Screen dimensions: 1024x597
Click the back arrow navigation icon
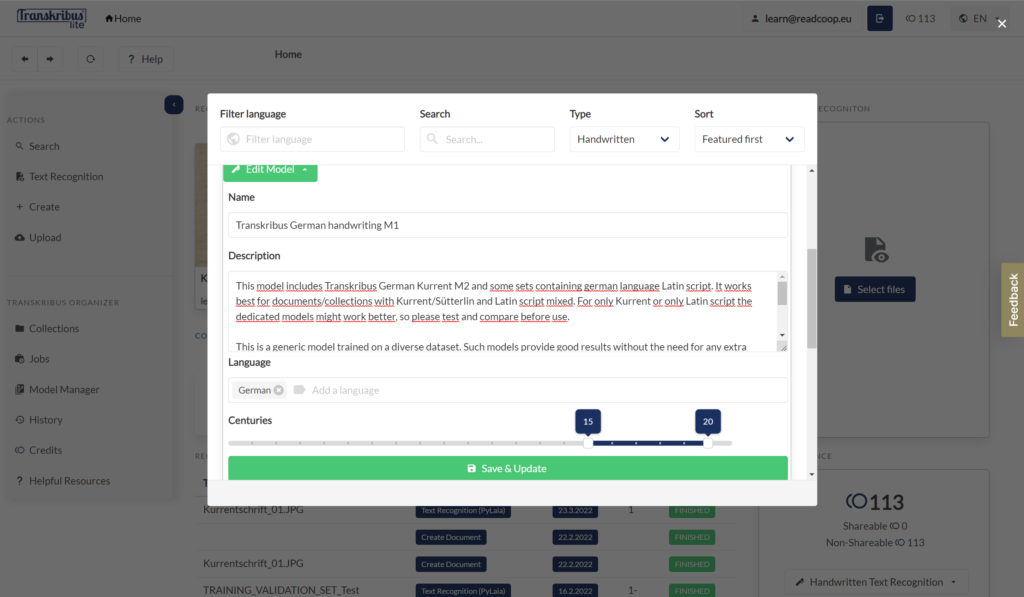coord(23,59)
